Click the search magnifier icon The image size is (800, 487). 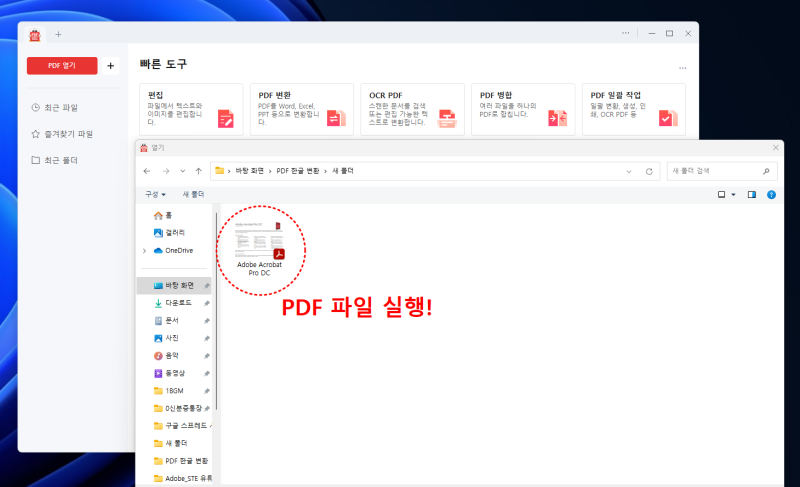coord(766,171)
